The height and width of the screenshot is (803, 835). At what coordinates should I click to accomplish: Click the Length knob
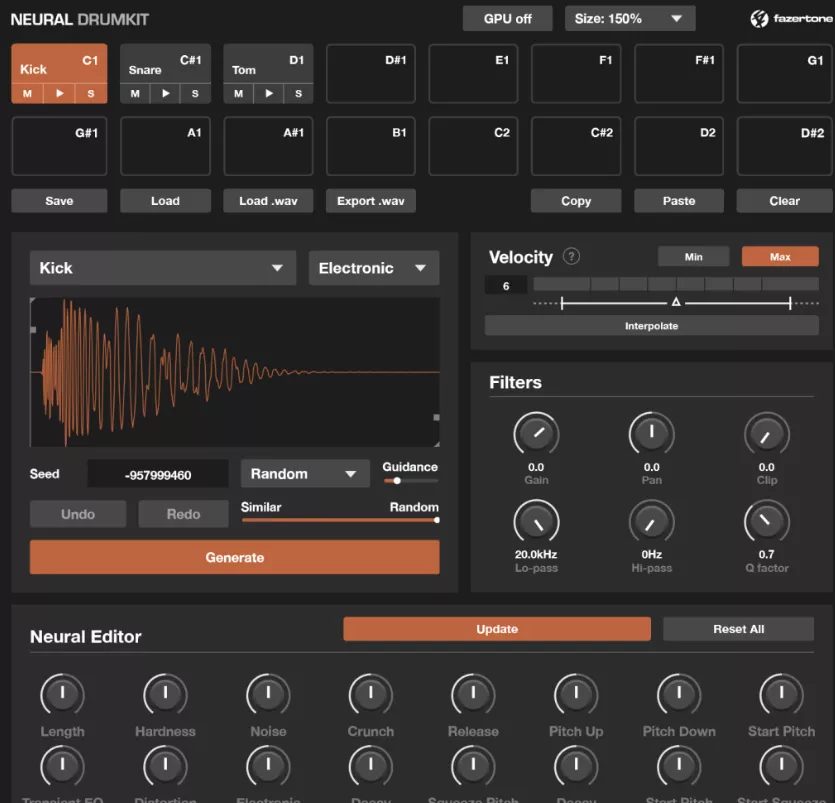(x=62, y=694)
